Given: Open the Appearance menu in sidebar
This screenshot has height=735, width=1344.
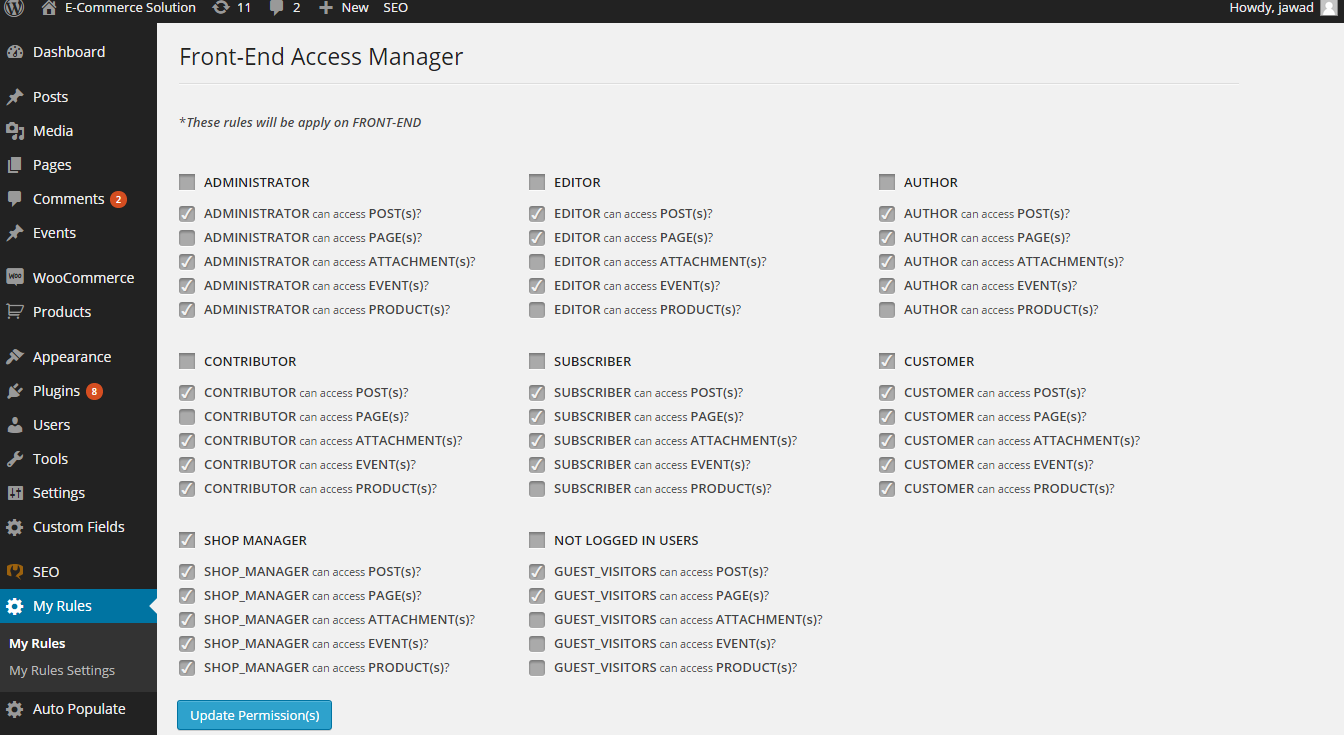Looking at the screenshot, I should [72, 357].
